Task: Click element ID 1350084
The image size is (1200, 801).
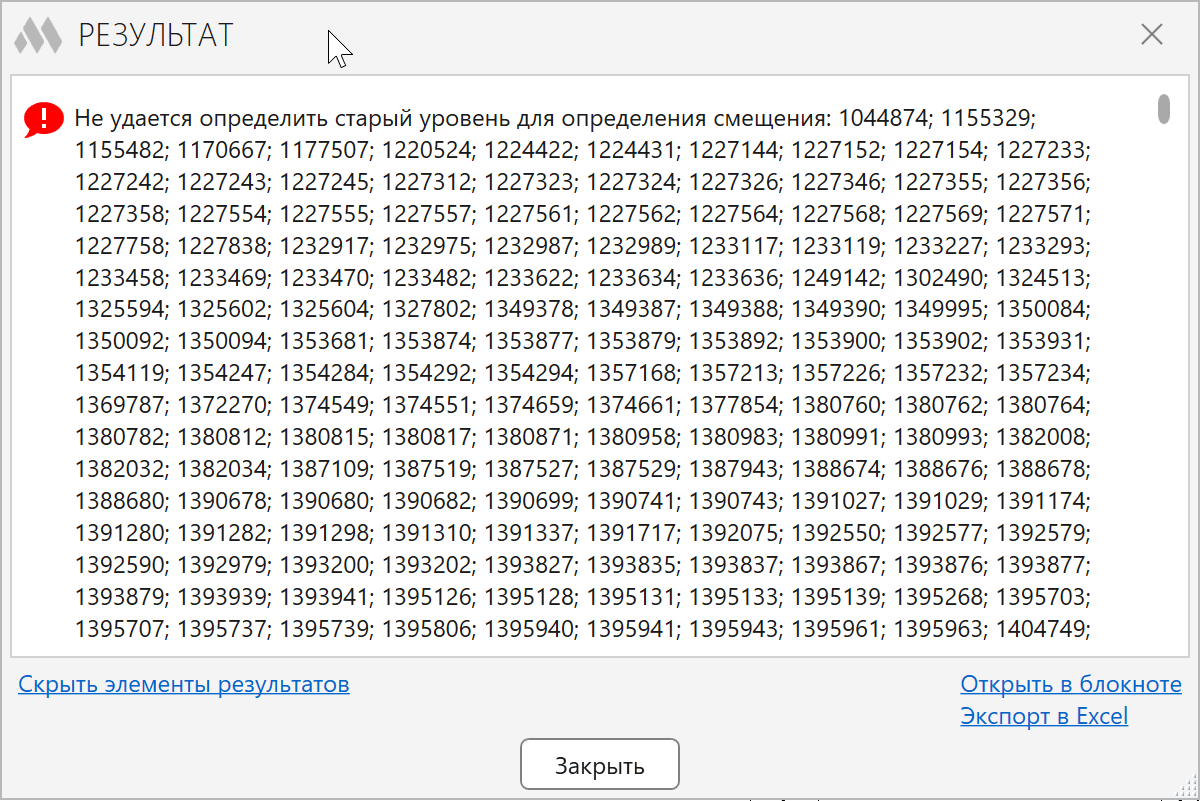Action: [x=1040, y=310]
